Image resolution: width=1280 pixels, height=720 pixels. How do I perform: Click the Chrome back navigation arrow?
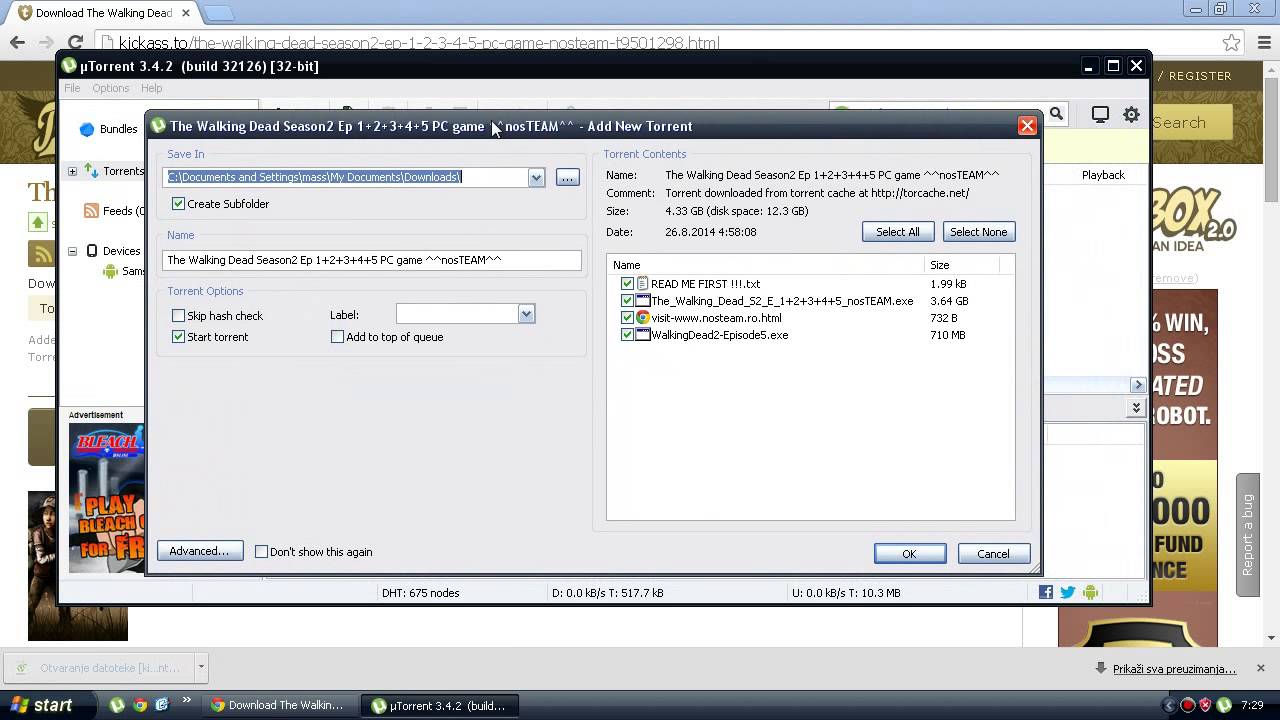17,42
